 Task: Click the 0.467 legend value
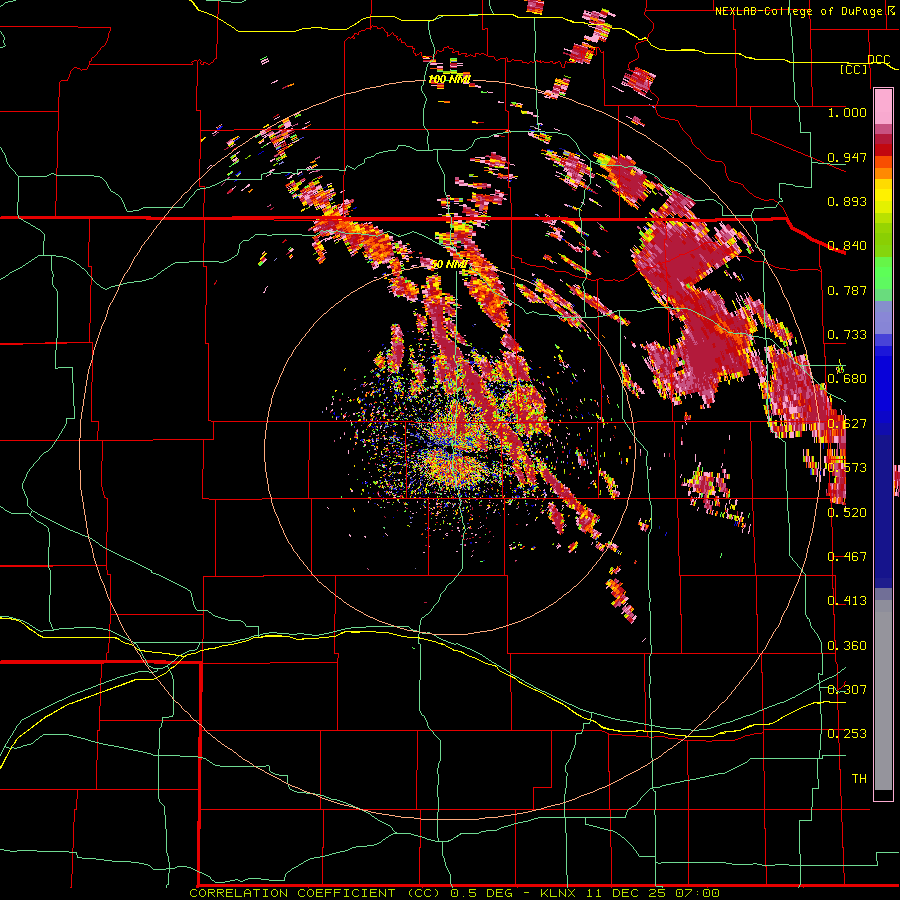(847, 557)
